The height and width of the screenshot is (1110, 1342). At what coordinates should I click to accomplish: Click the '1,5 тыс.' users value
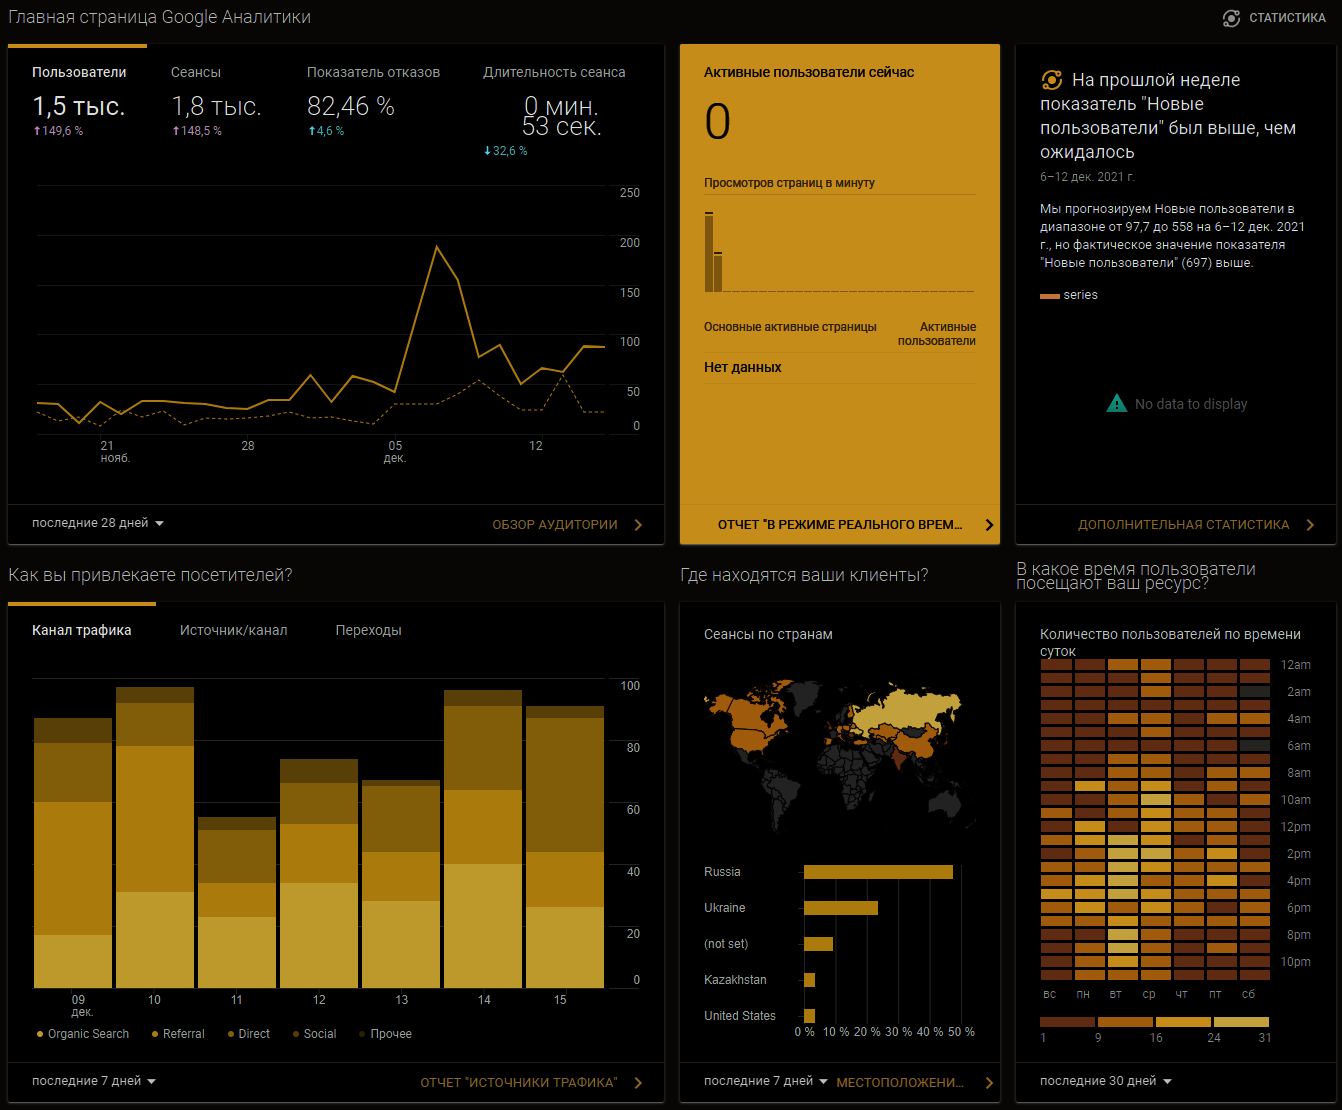(x=79, y=106)
